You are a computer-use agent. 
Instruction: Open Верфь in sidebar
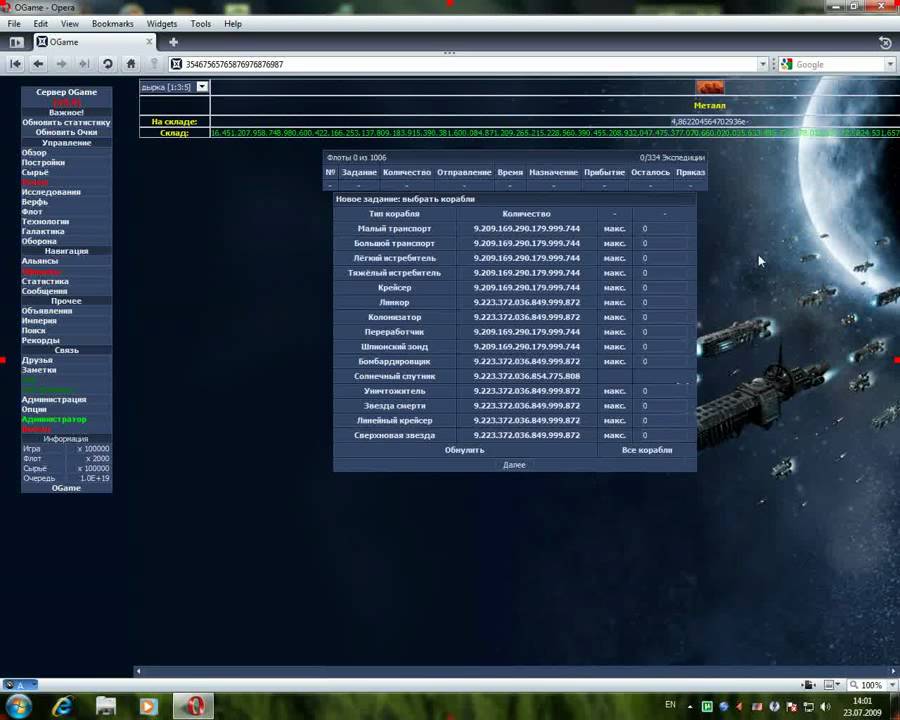click(x=34, y=202)
